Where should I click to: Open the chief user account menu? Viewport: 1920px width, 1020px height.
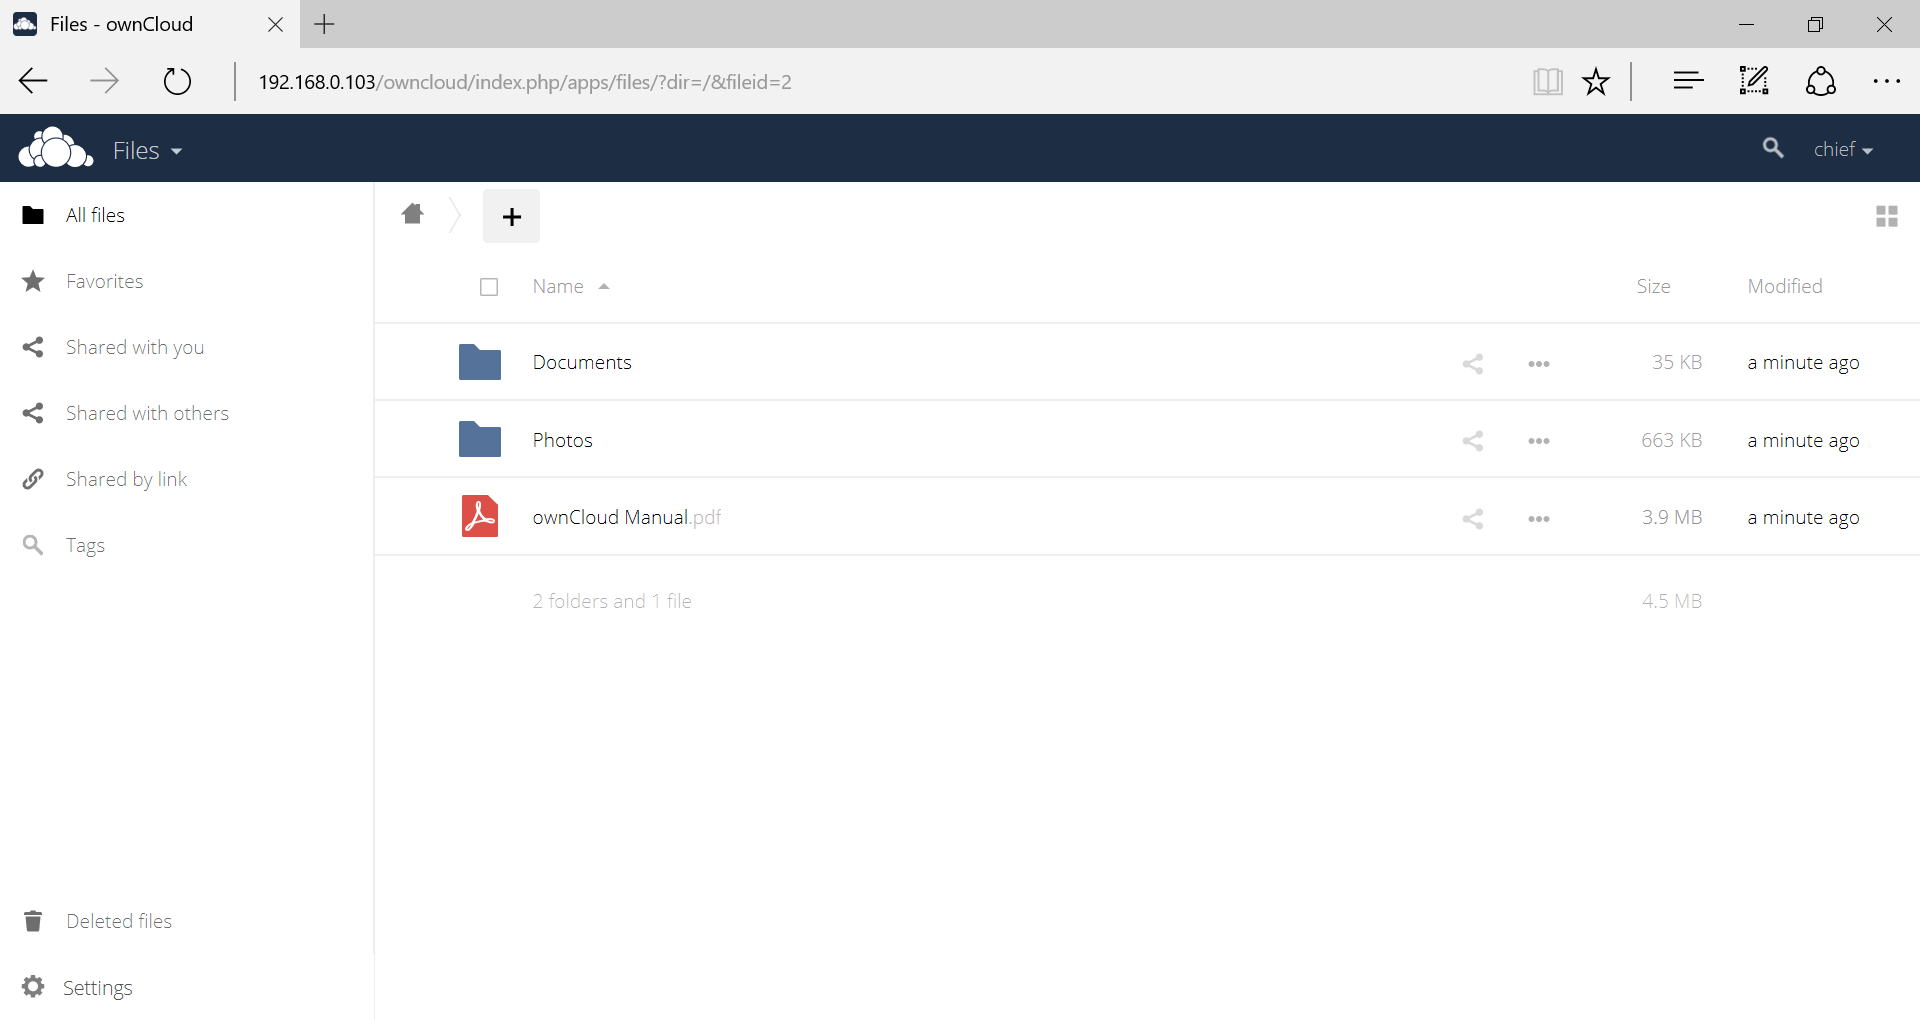point(1843,148)
